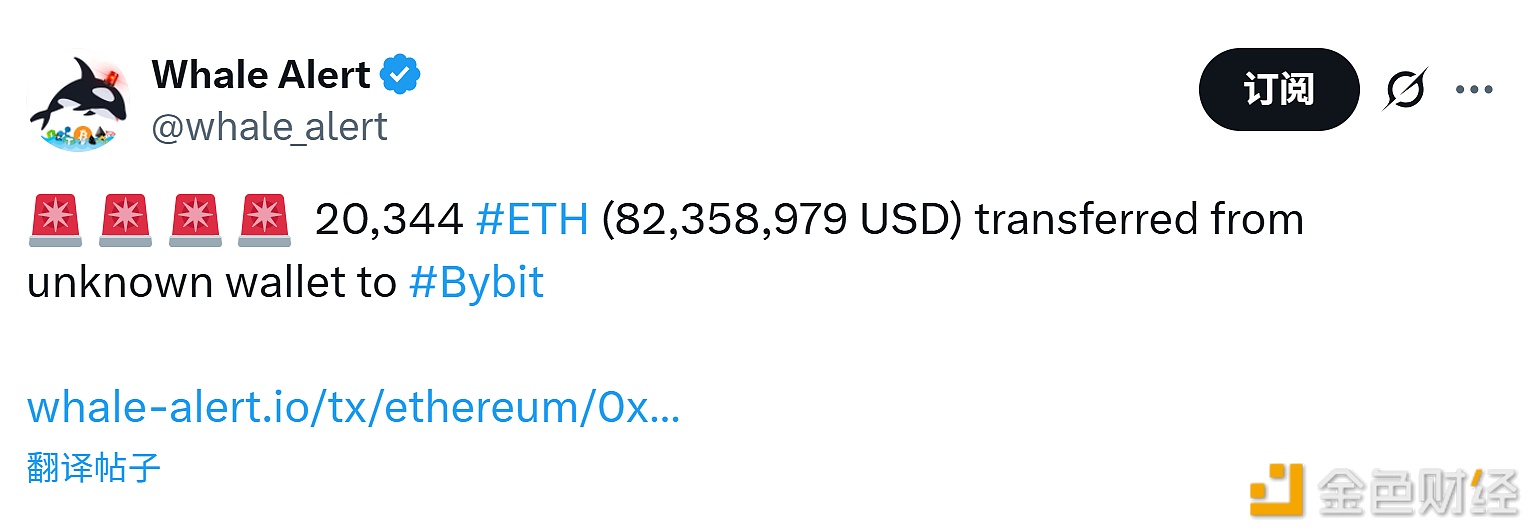Viewport: 1532px width, 530px height.
Task: Click the 金色财经 watermark text
Action: (1418, 490)
